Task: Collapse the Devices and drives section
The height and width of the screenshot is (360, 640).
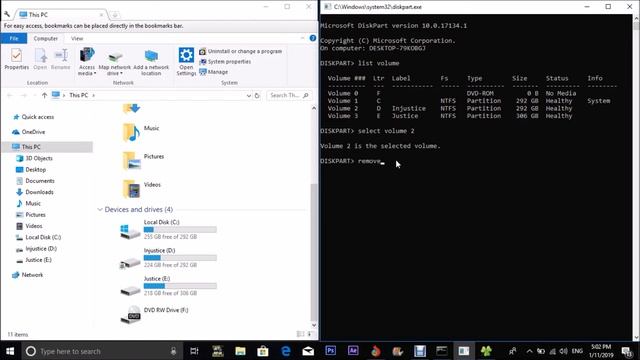Action: (100, 209)
